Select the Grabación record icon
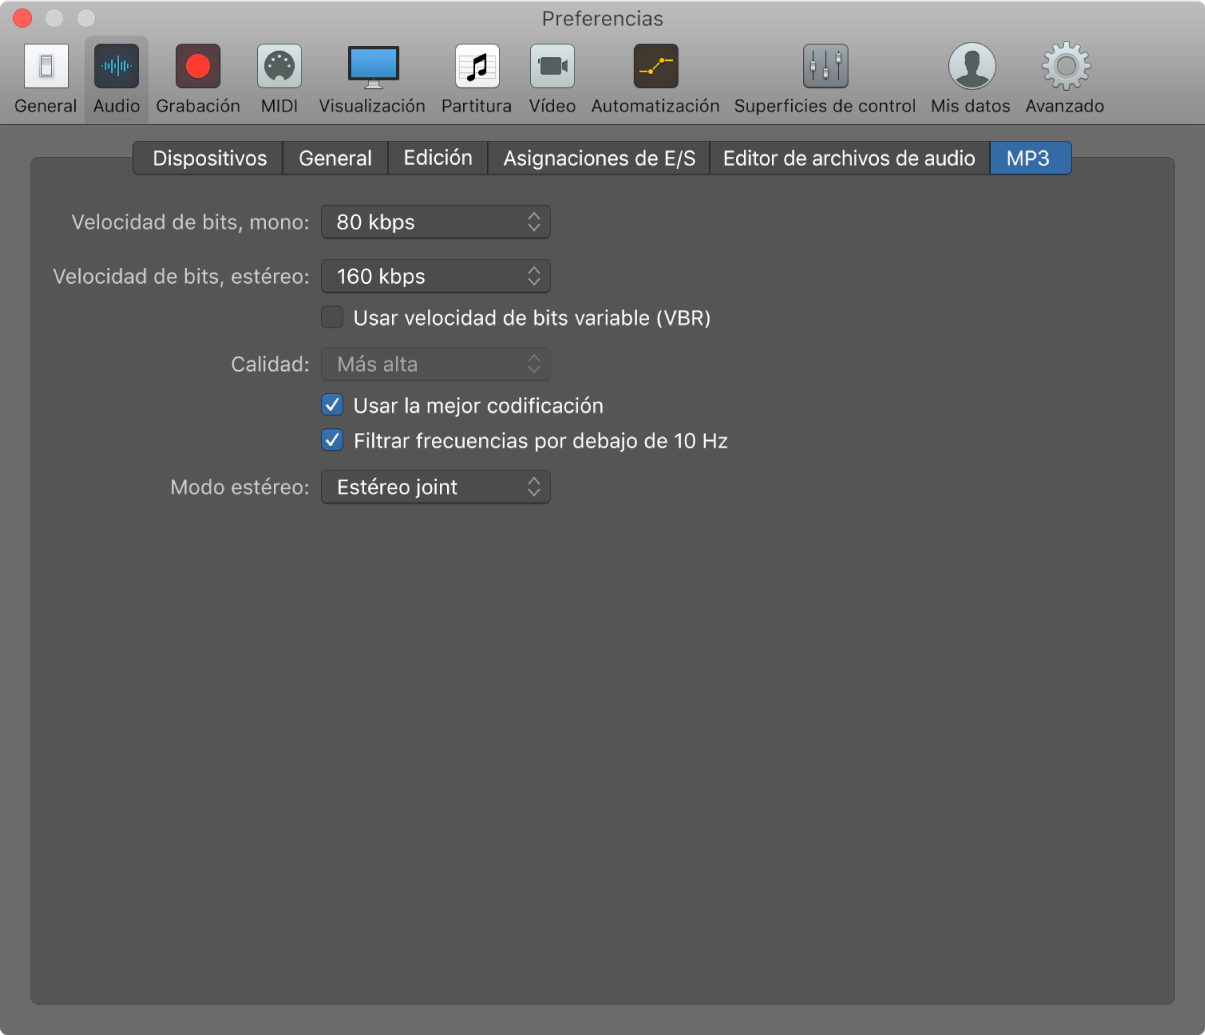 coord(198,68)
